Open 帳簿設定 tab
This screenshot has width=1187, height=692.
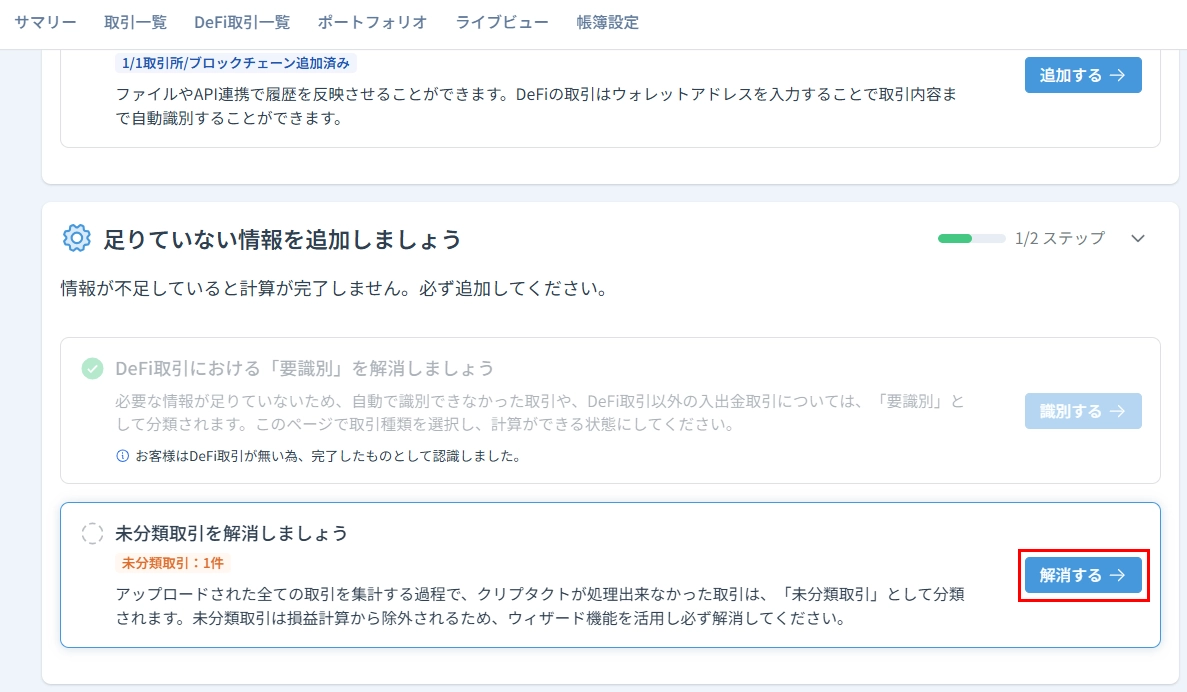tap(607, 23)
